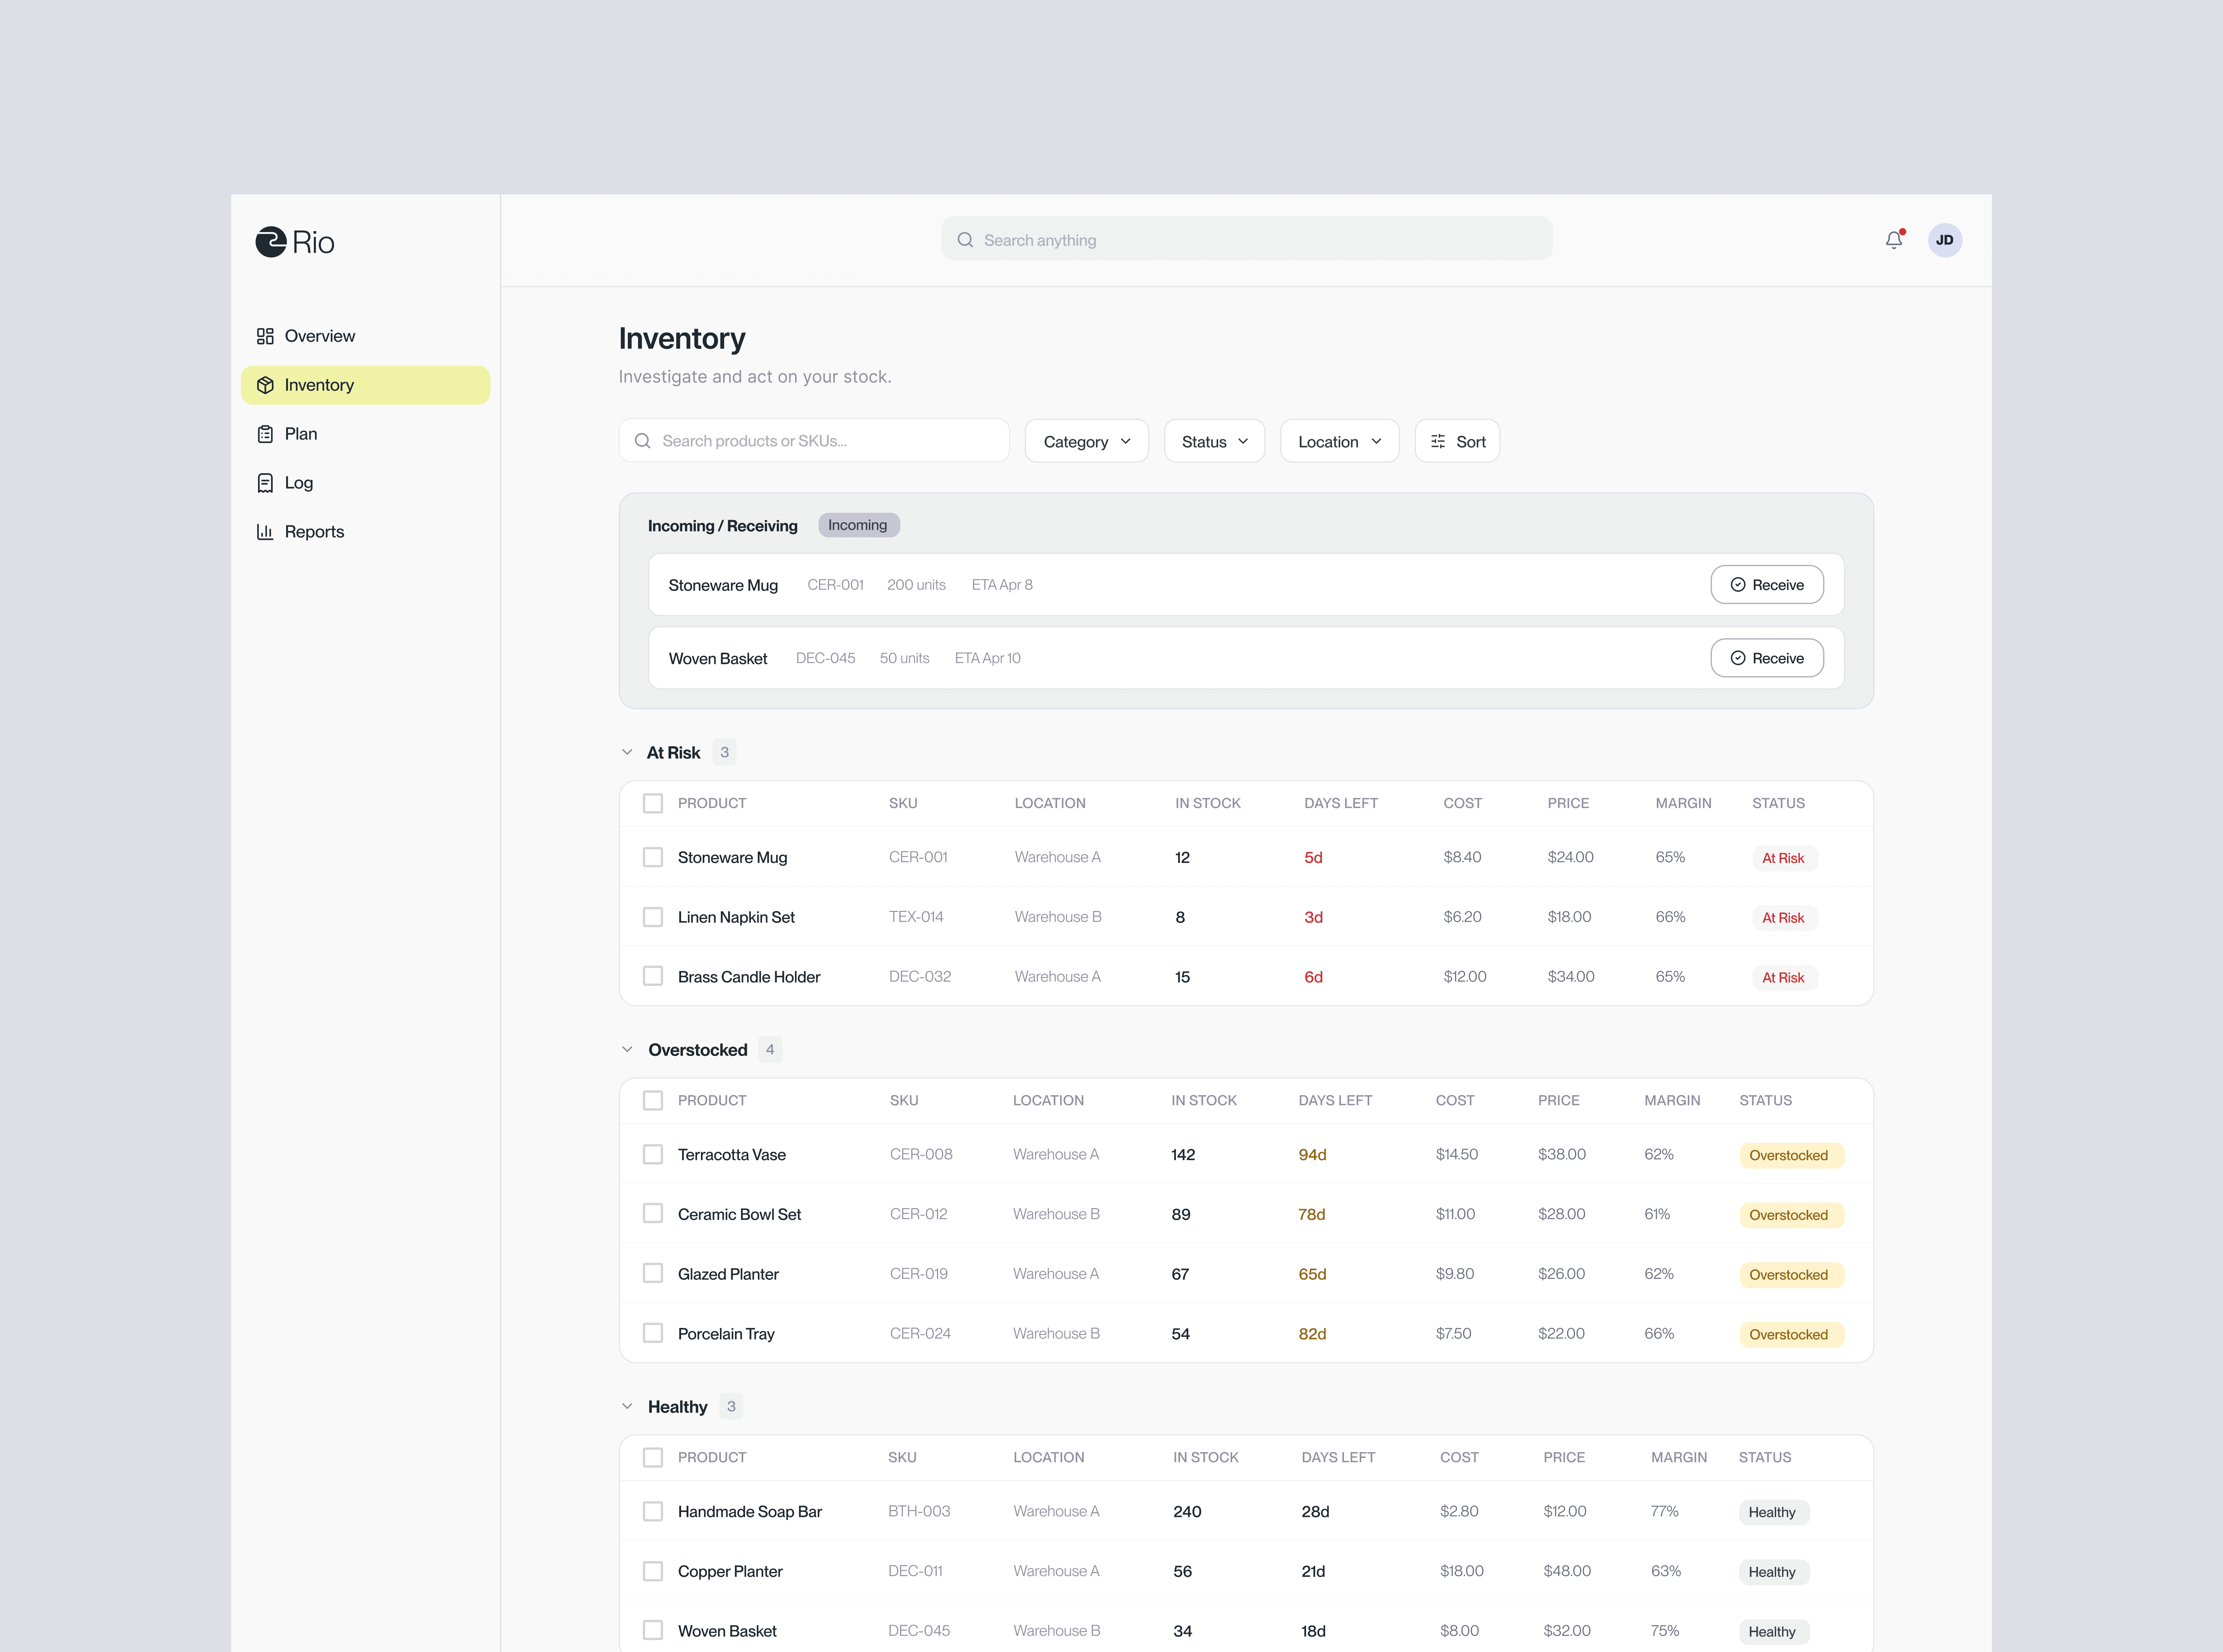Select all Overstocked products via header checkbox
The height and width of the screenshot is (1652, 2223).
(653, 1100)
